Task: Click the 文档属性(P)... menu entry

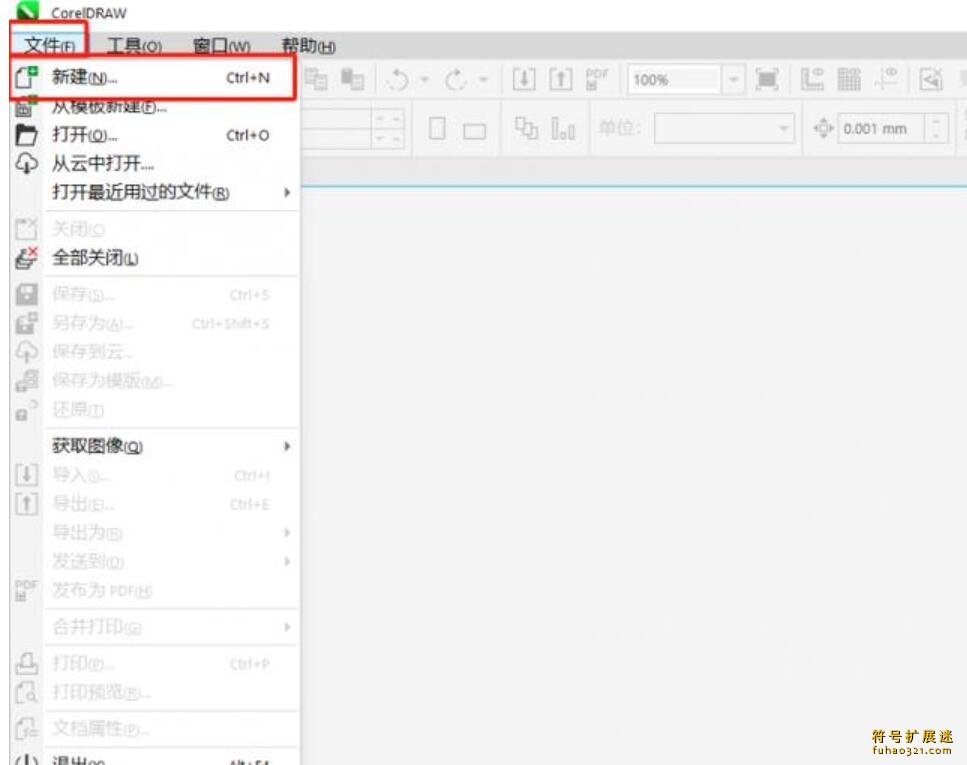Action: click(x=153, y=729)
